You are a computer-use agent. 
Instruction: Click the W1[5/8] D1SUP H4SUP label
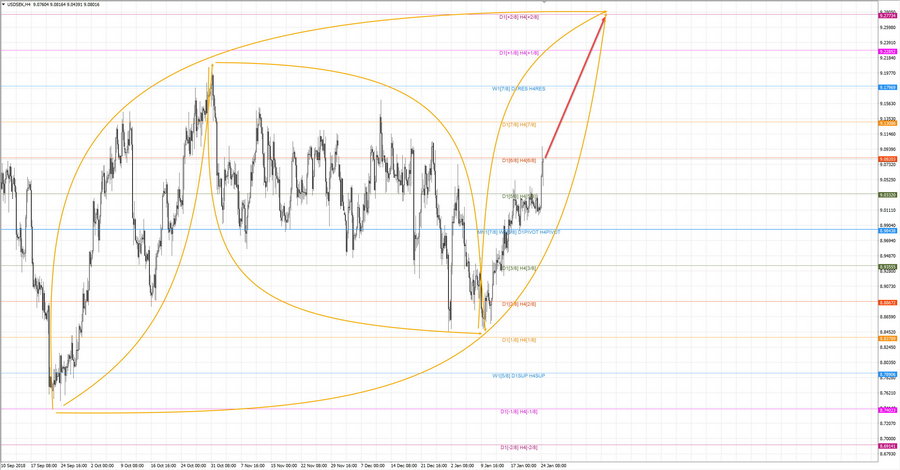coord(518,376)
